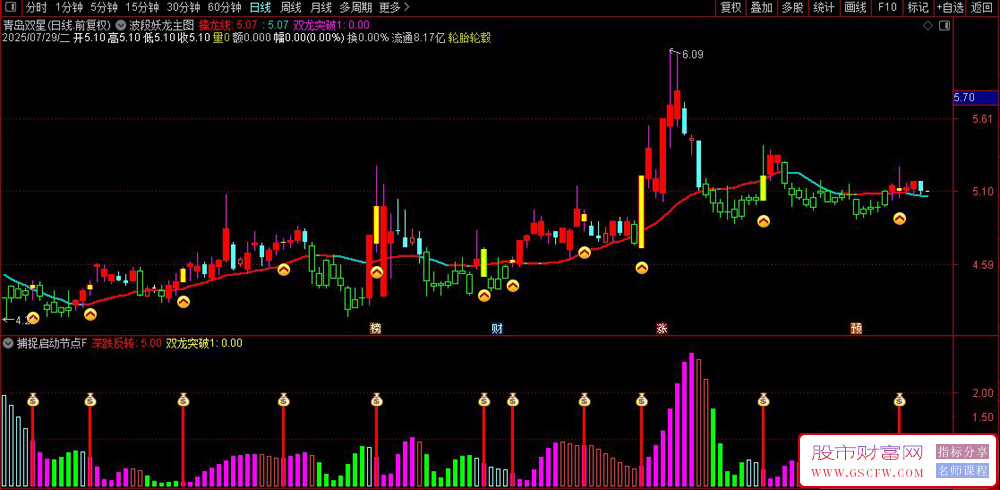The width and height of the screenshot is (1000, 490).
Task: Click the 擒龙线: 5.07 value
Action: [228, 26]
